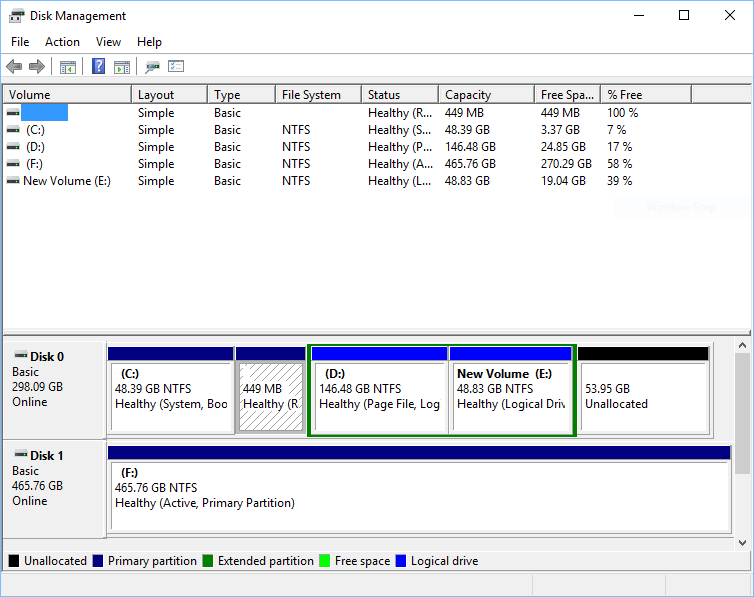Select the (D:) 146.48 GB NTFS partition block
This screenshot has width=754, height=597.
pos(379,390)
